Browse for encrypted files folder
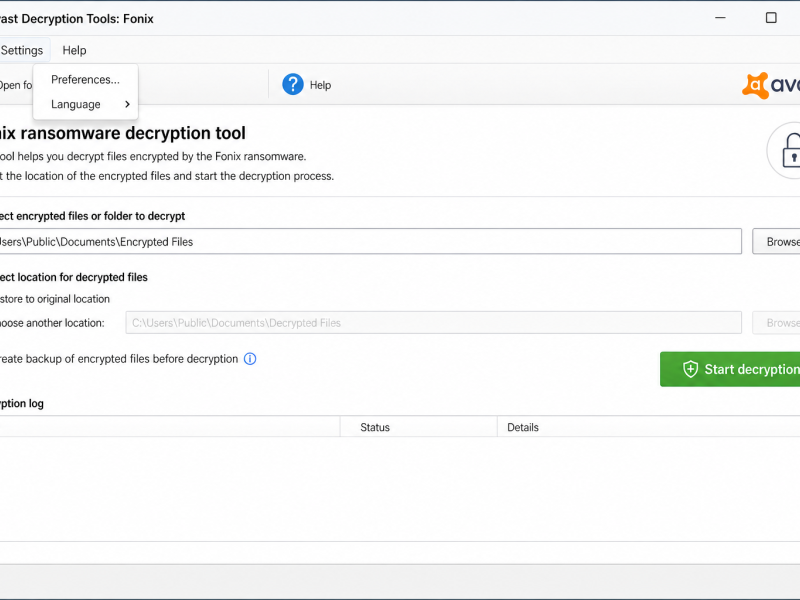This screenshot has height=600, width=800. pyautogui.click(x=777, y=241)
